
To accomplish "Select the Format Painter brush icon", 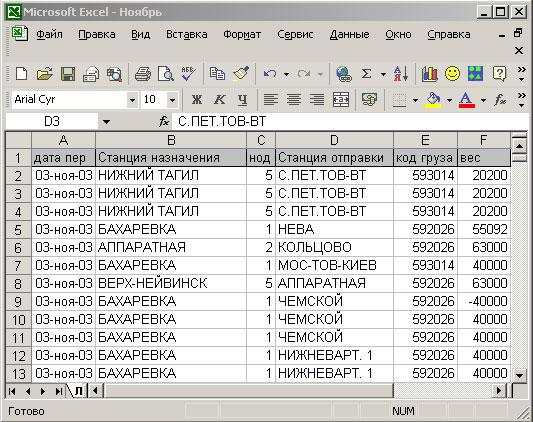I will [x=241, y=73].
